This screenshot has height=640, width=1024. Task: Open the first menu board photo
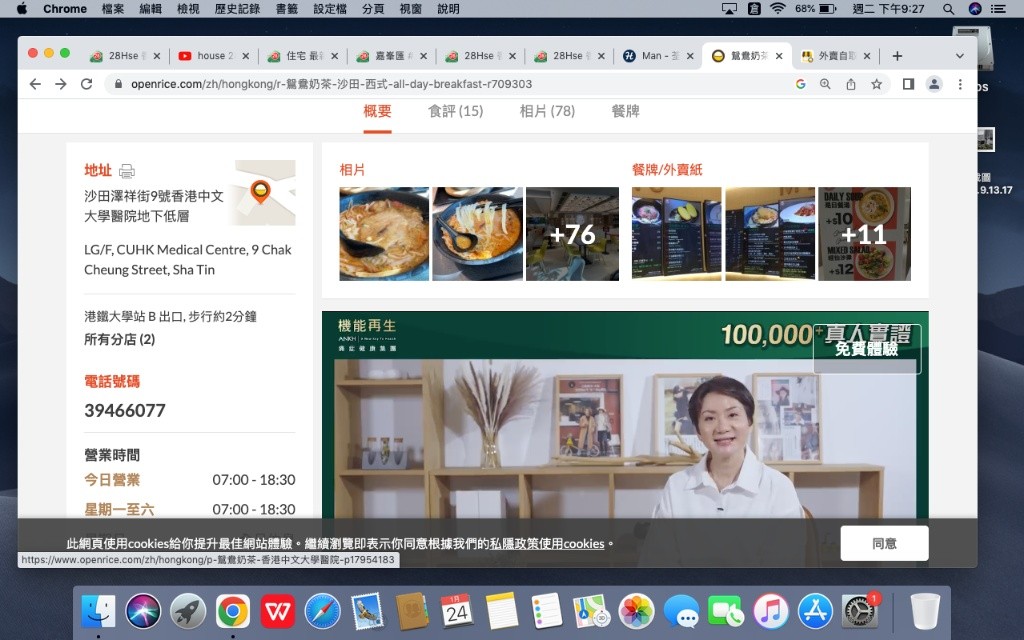[677, 234]
